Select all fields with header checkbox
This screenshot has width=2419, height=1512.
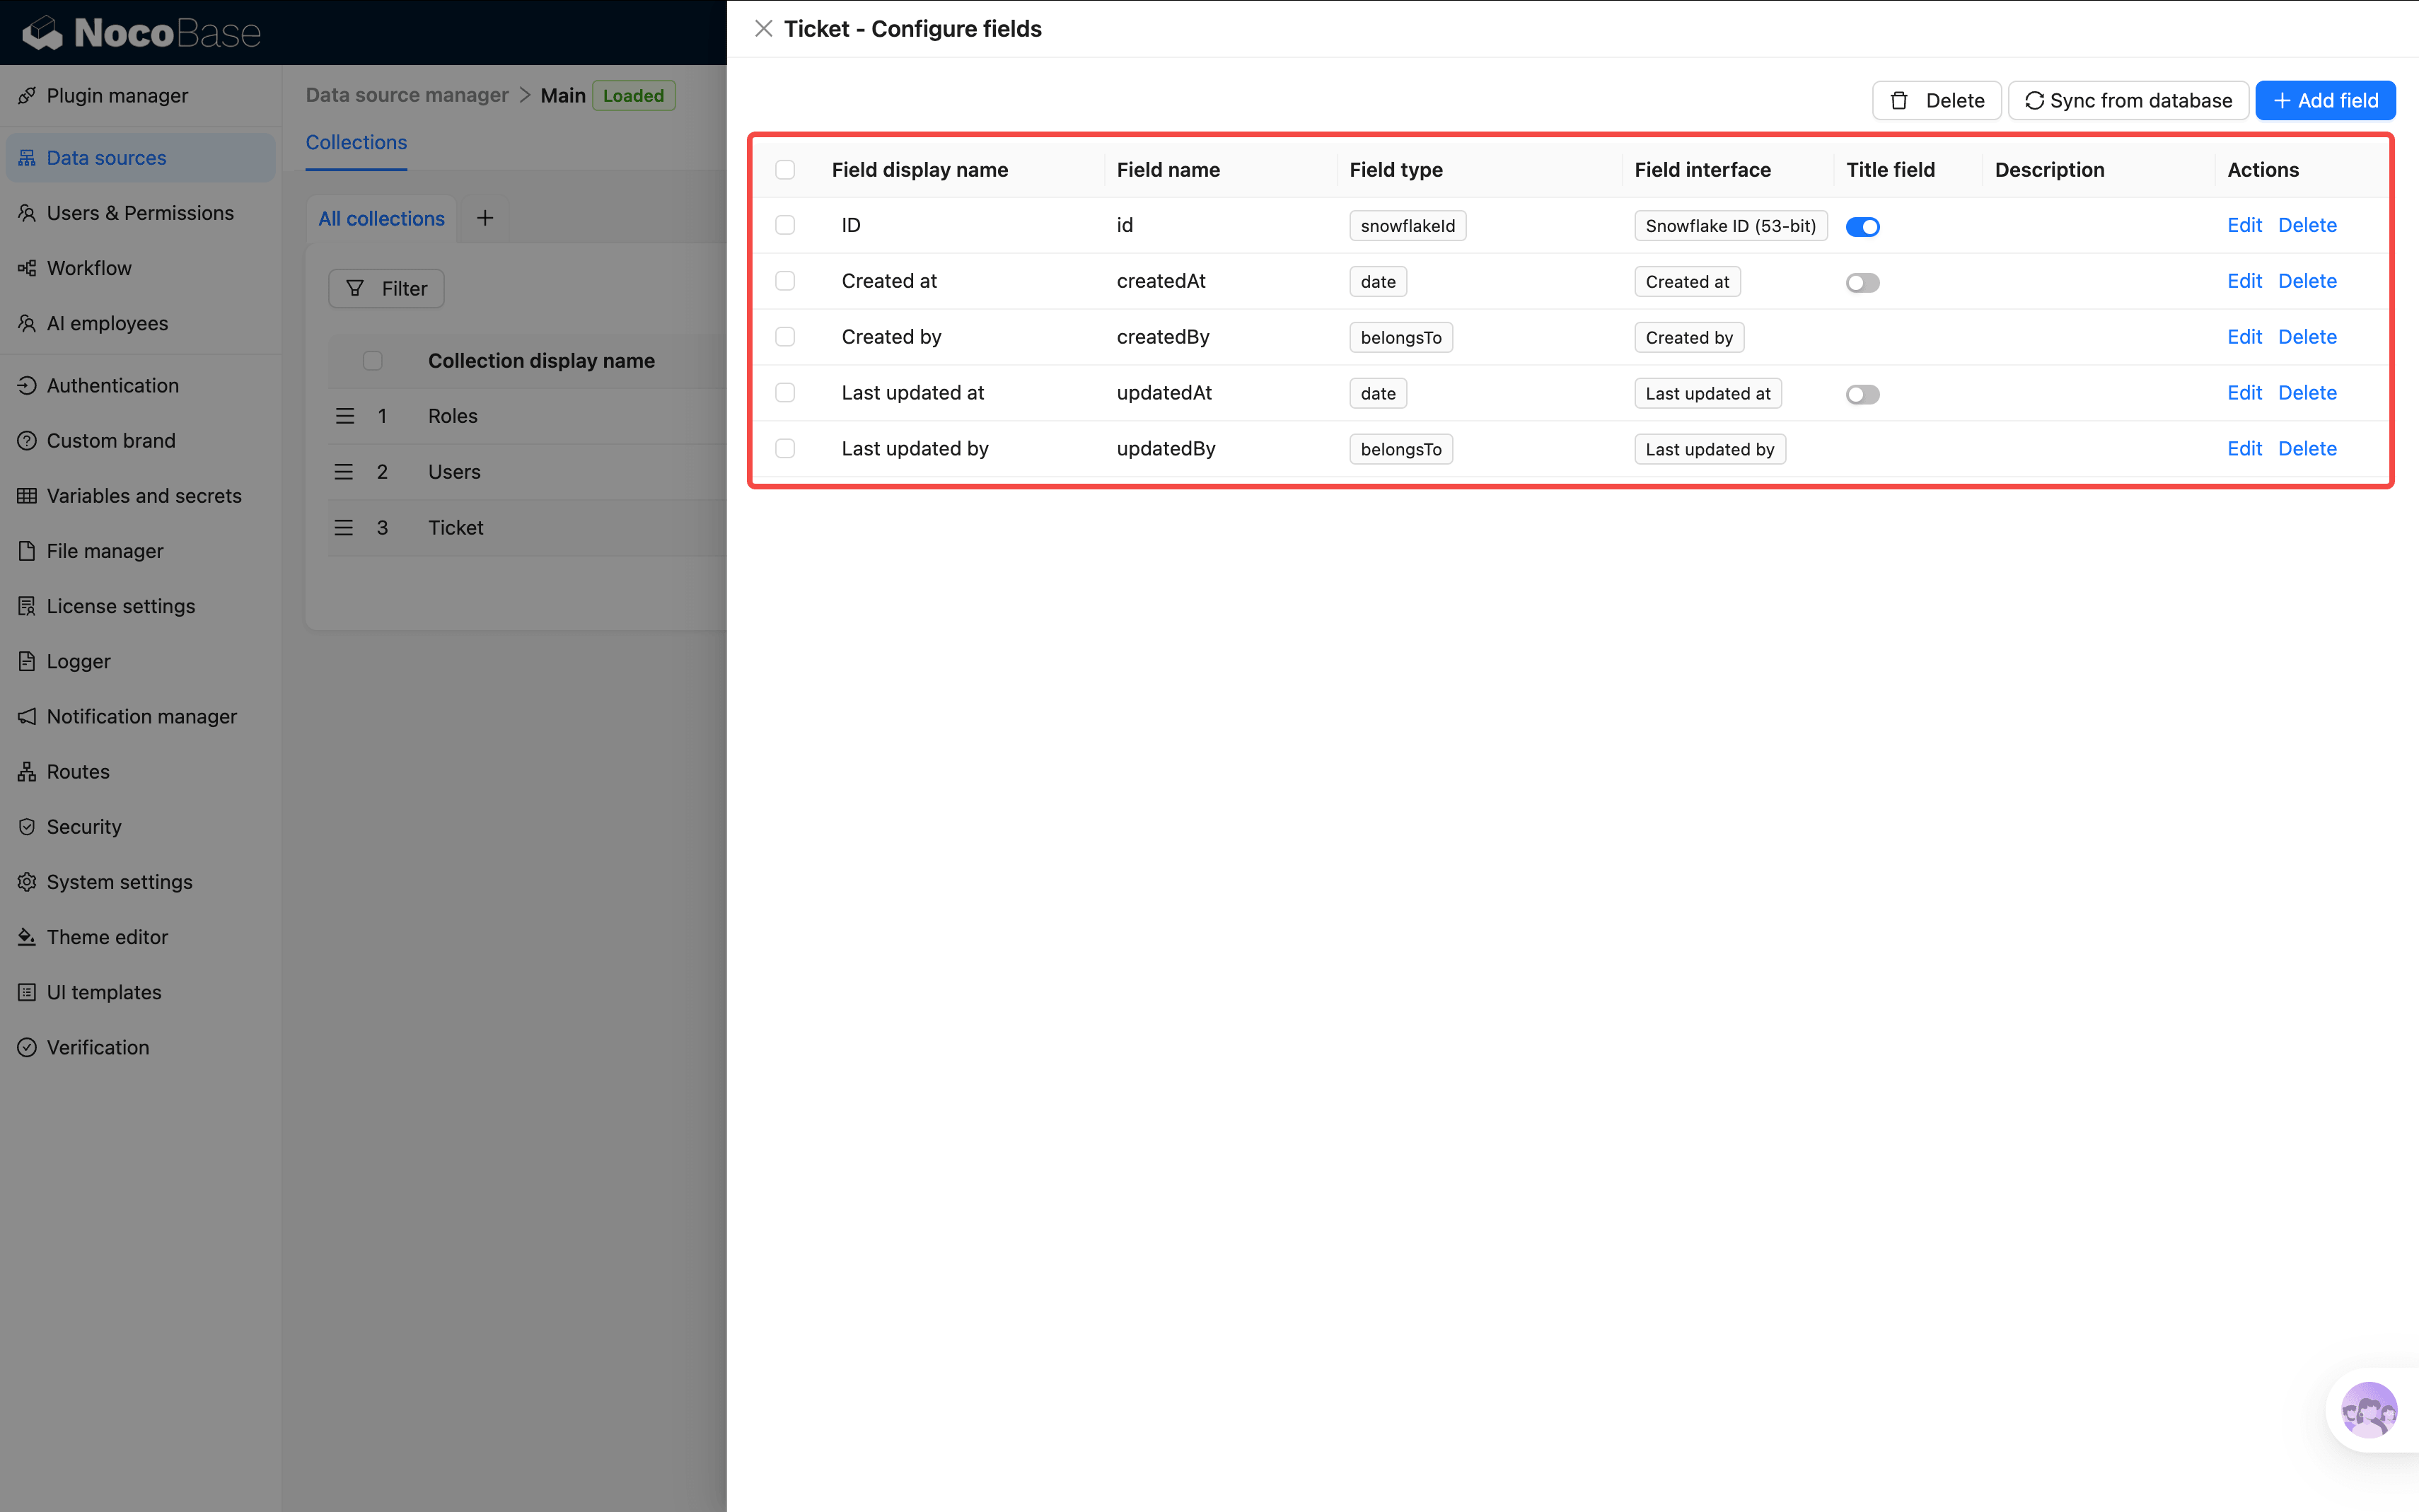click(x=785, y=170)
